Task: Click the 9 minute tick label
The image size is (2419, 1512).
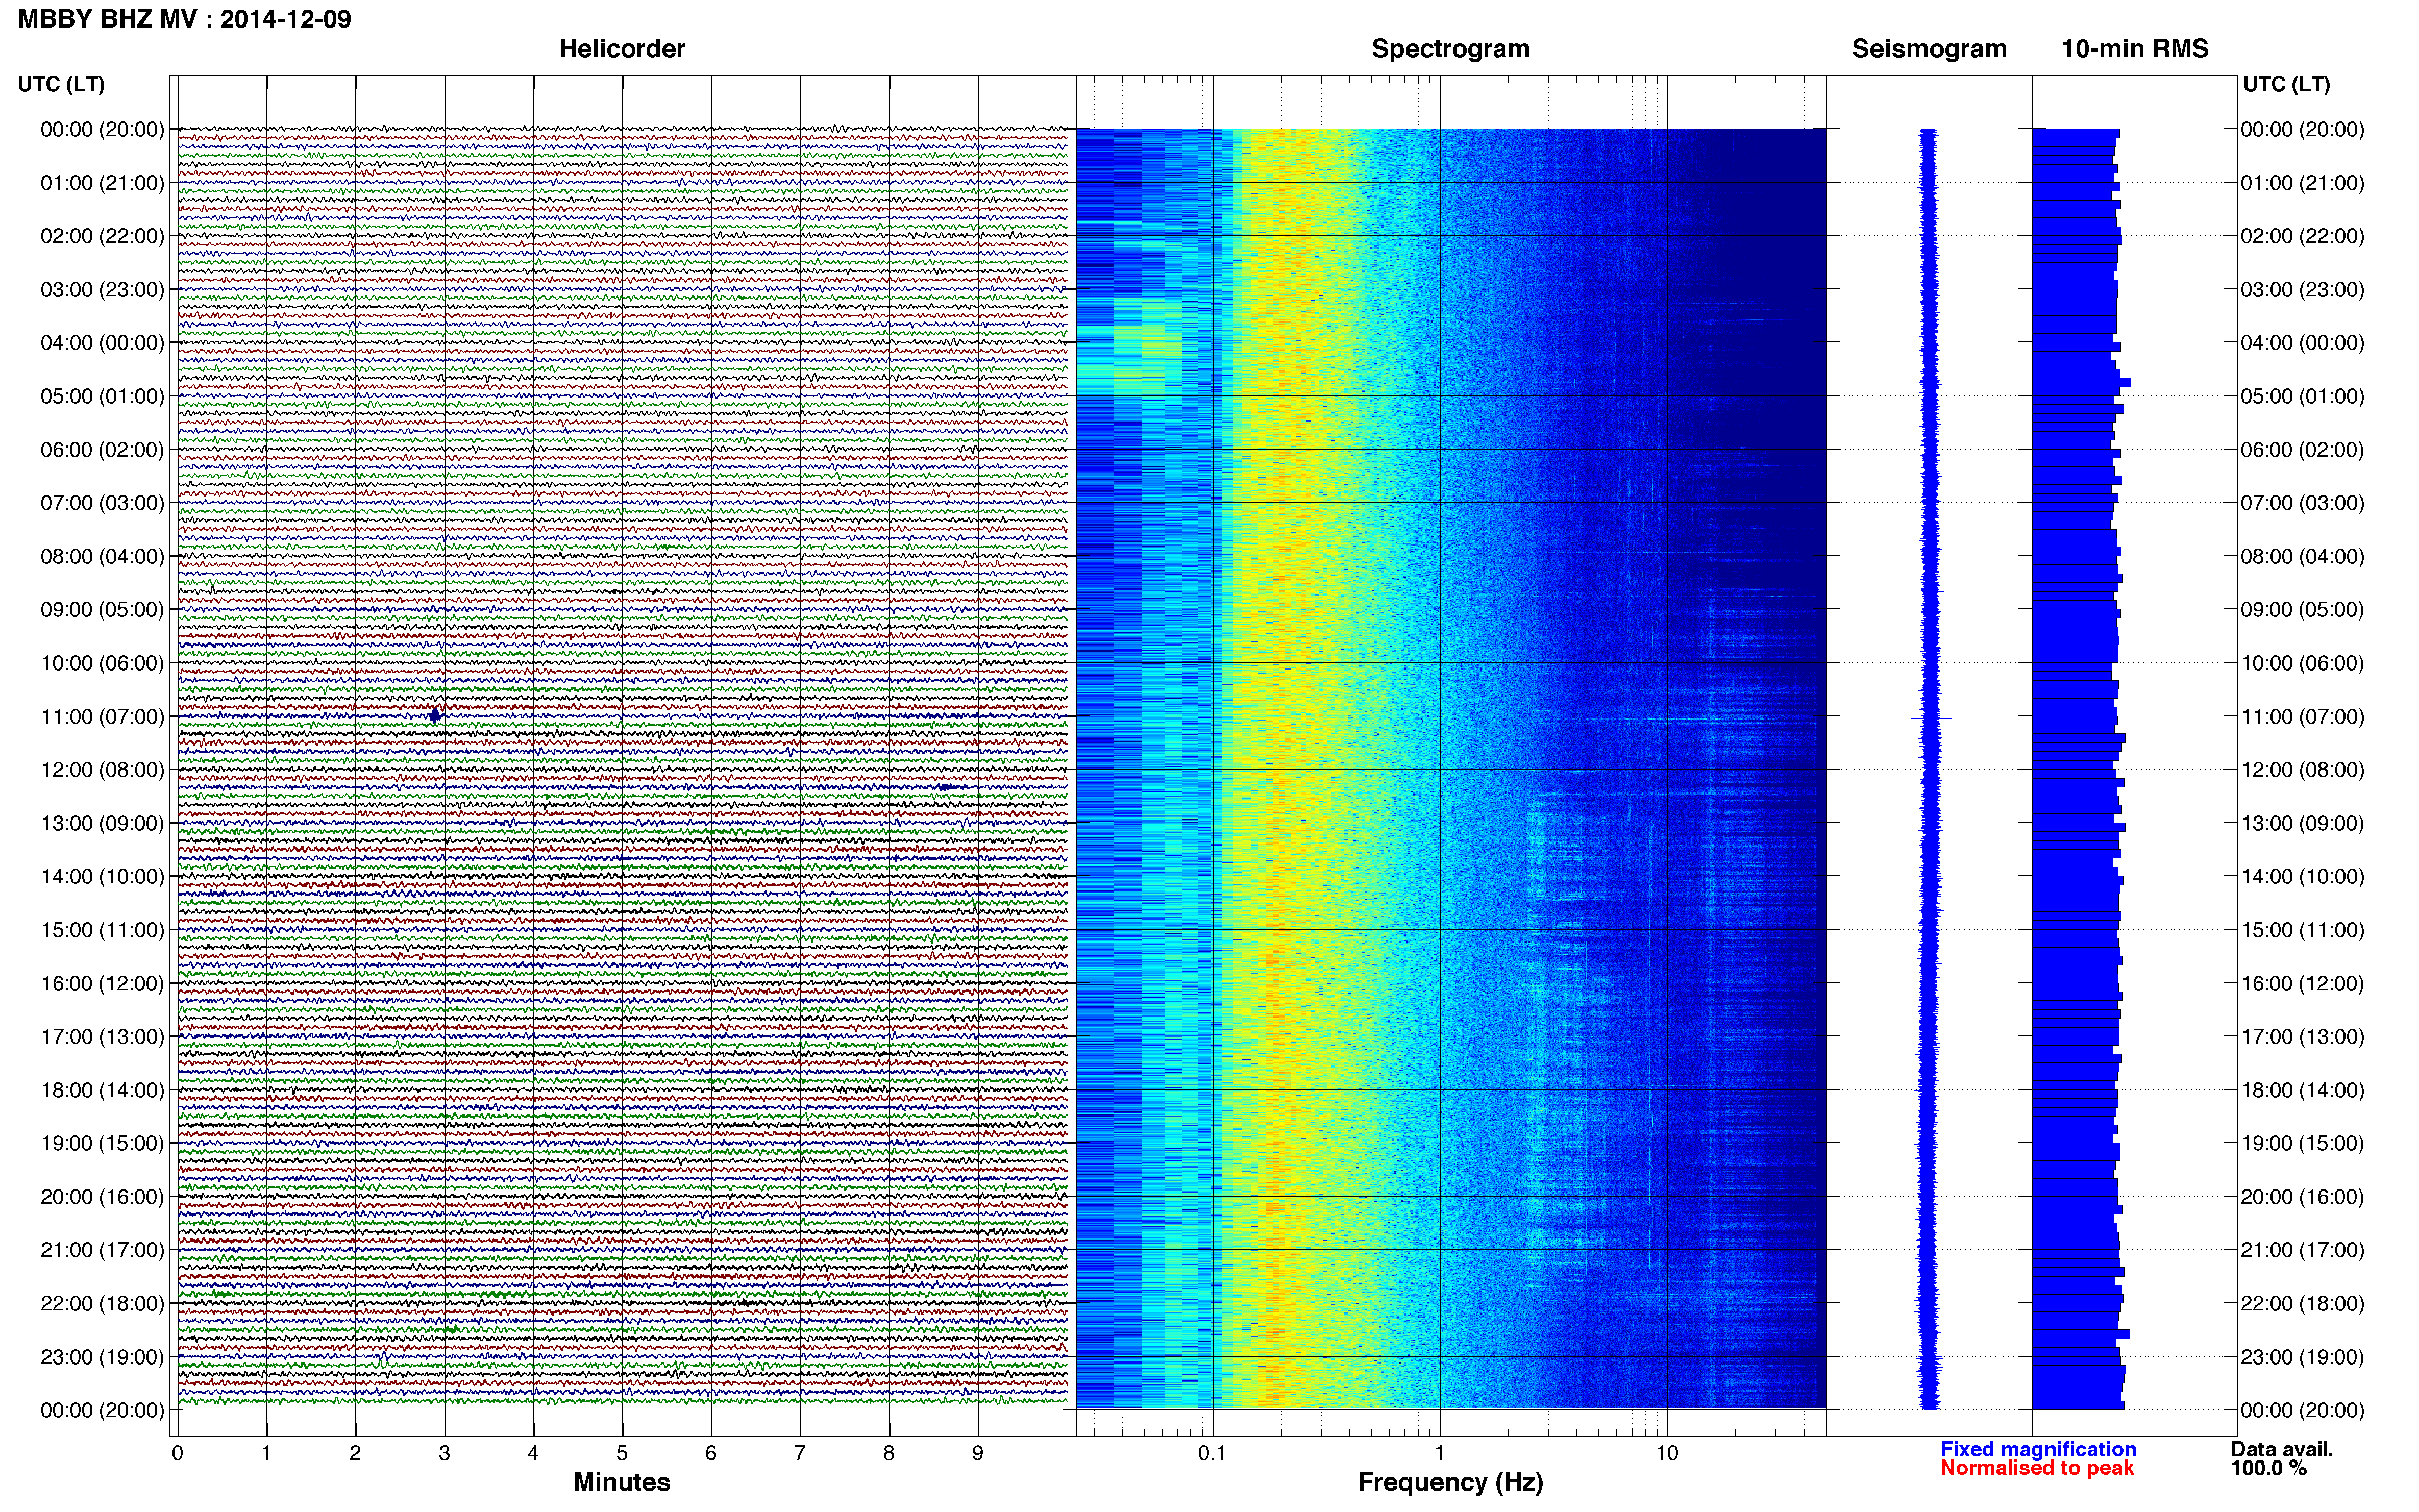Action: coord(978,1454)
